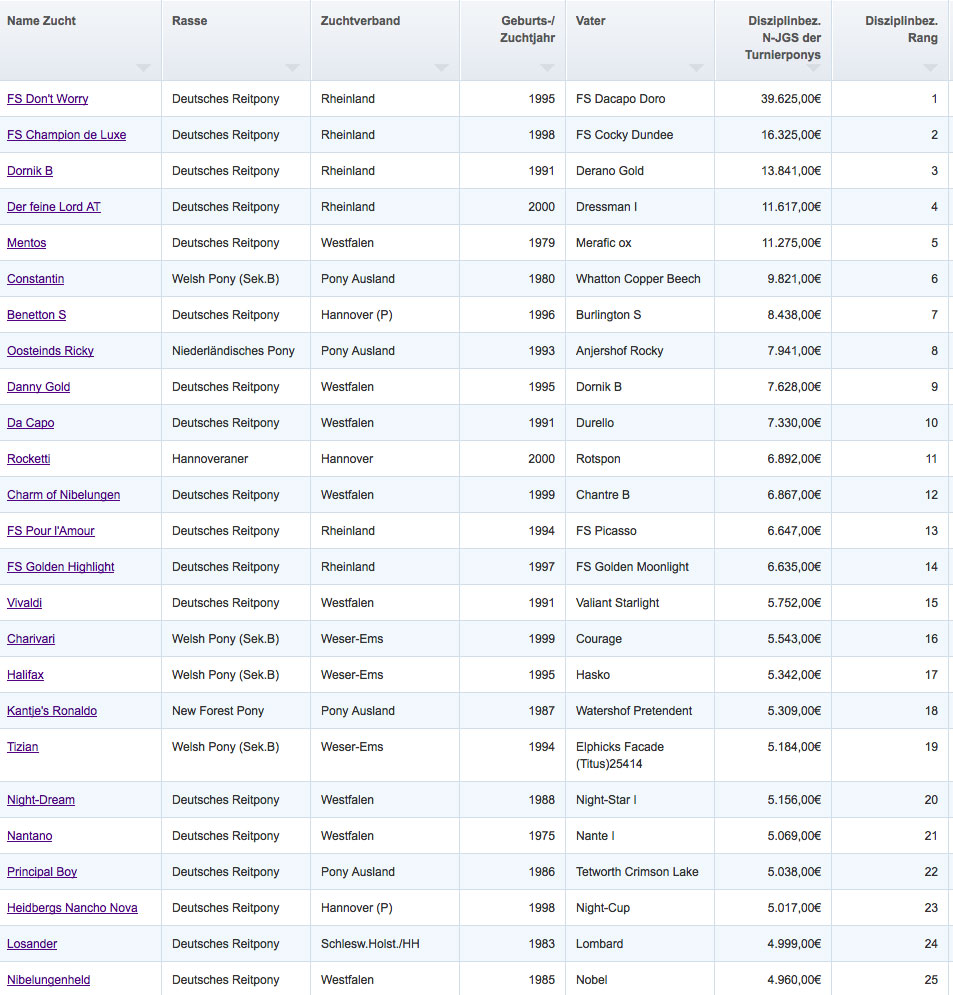Select the Rasse column header
This screenshot has height=995, width=953.
pos(236,40)
